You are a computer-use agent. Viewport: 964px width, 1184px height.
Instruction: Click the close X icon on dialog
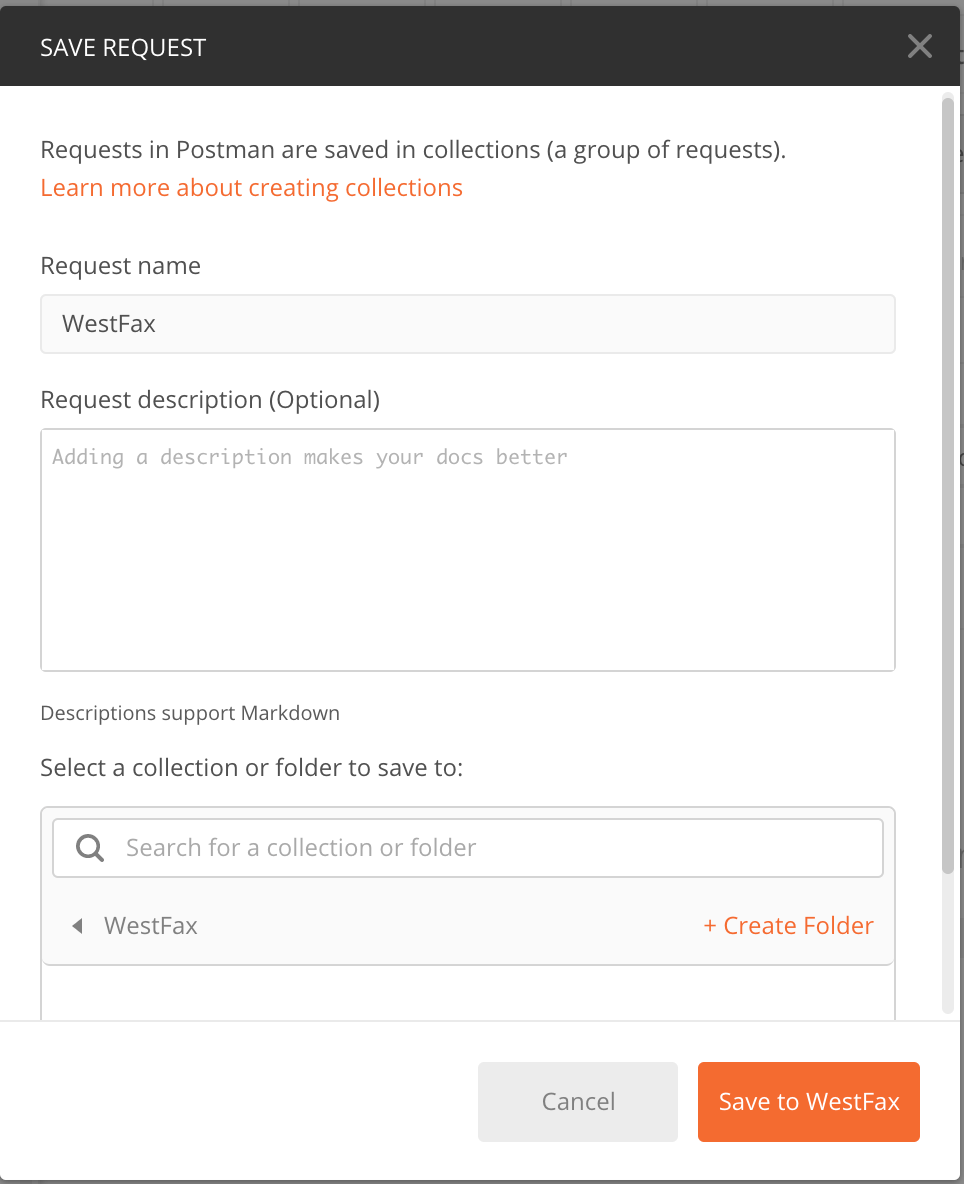coord(919,46)
